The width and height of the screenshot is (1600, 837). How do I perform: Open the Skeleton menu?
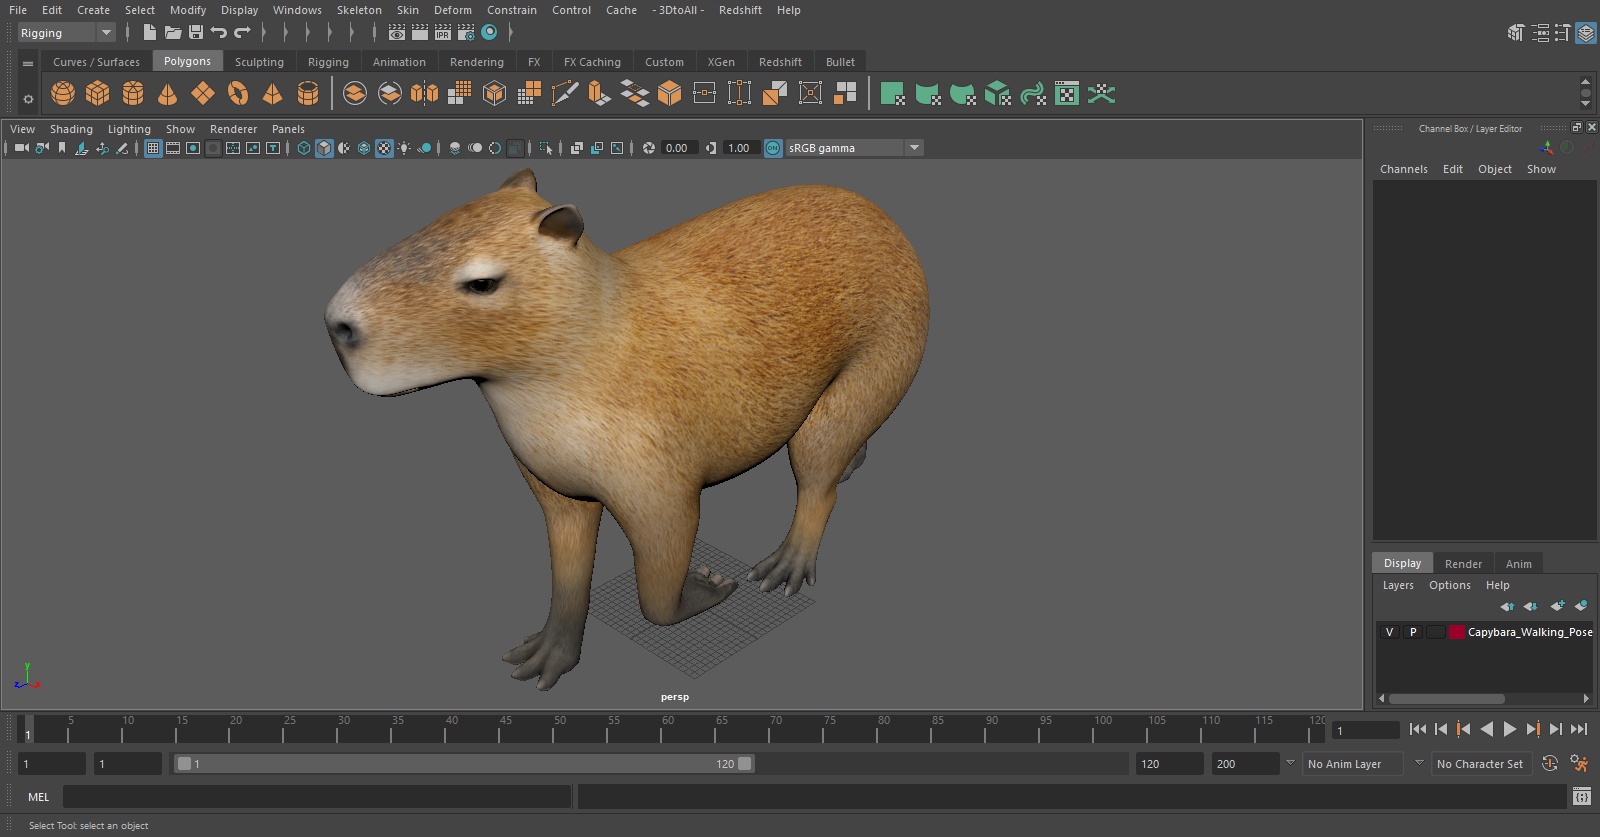coord(359,10)
